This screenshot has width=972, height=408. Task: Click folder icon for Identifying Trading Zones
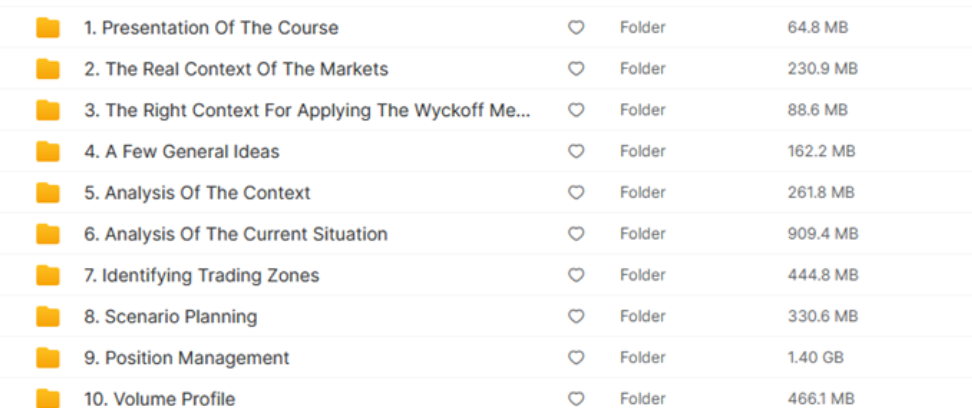pos(47,275)
